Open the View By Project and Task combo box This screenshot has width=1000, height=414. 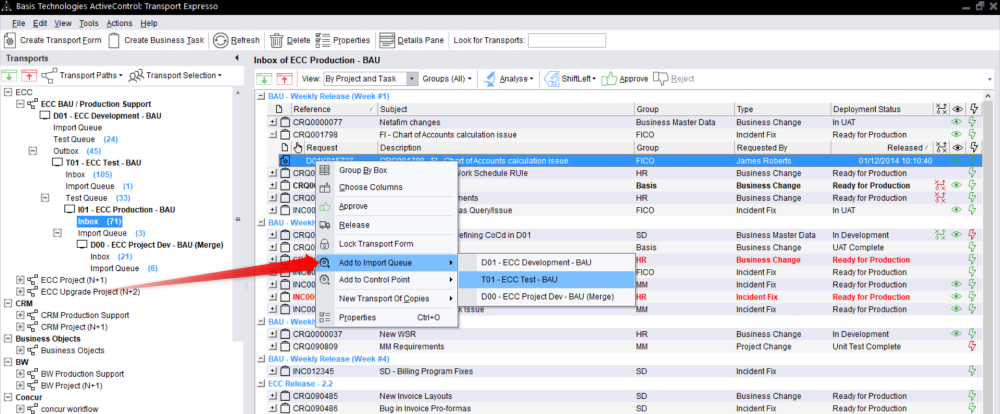pyautogui.click(x=413, y=79)
